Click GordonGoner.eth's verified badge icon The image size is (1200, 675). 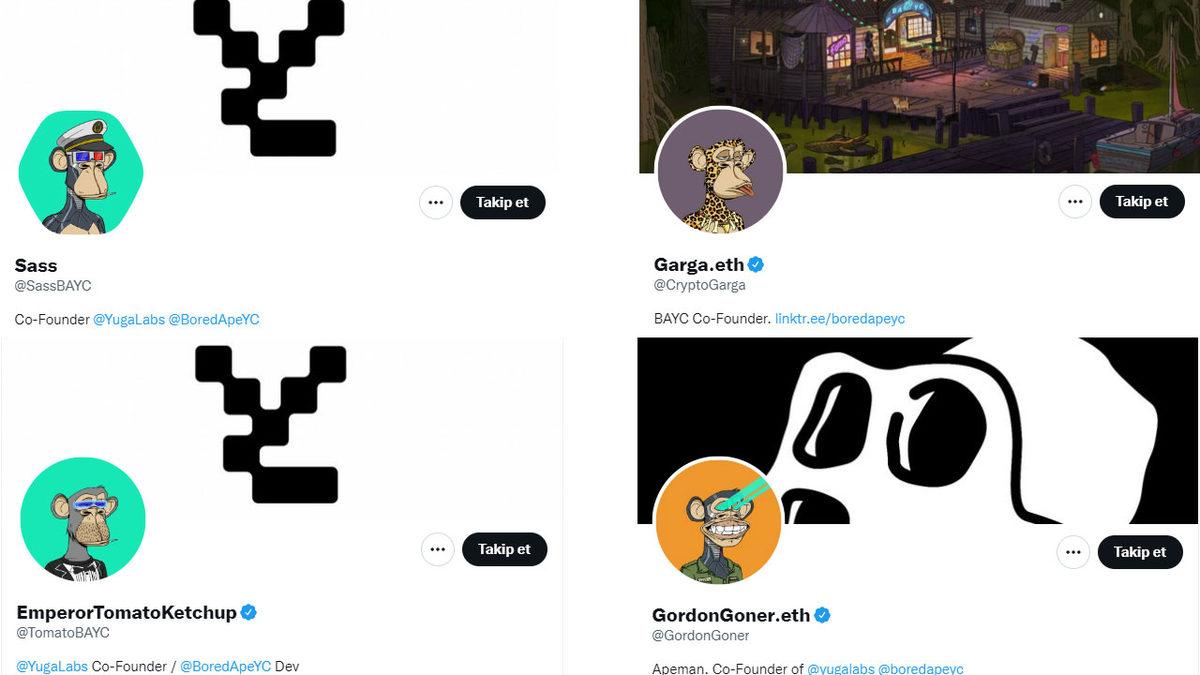[823, 615]
